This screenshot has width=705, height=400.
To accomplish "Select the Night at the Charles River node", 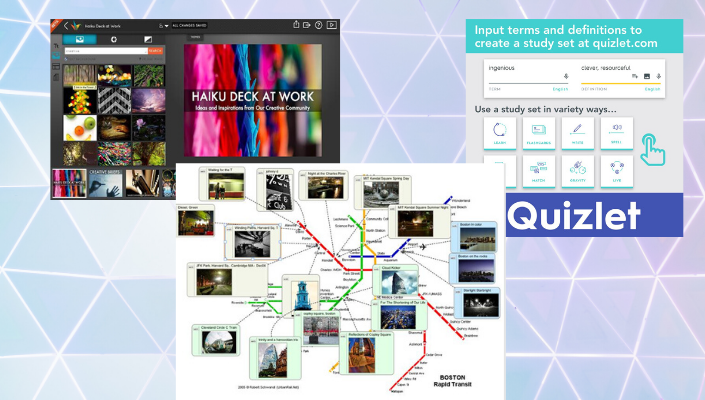I will point(324,185).
